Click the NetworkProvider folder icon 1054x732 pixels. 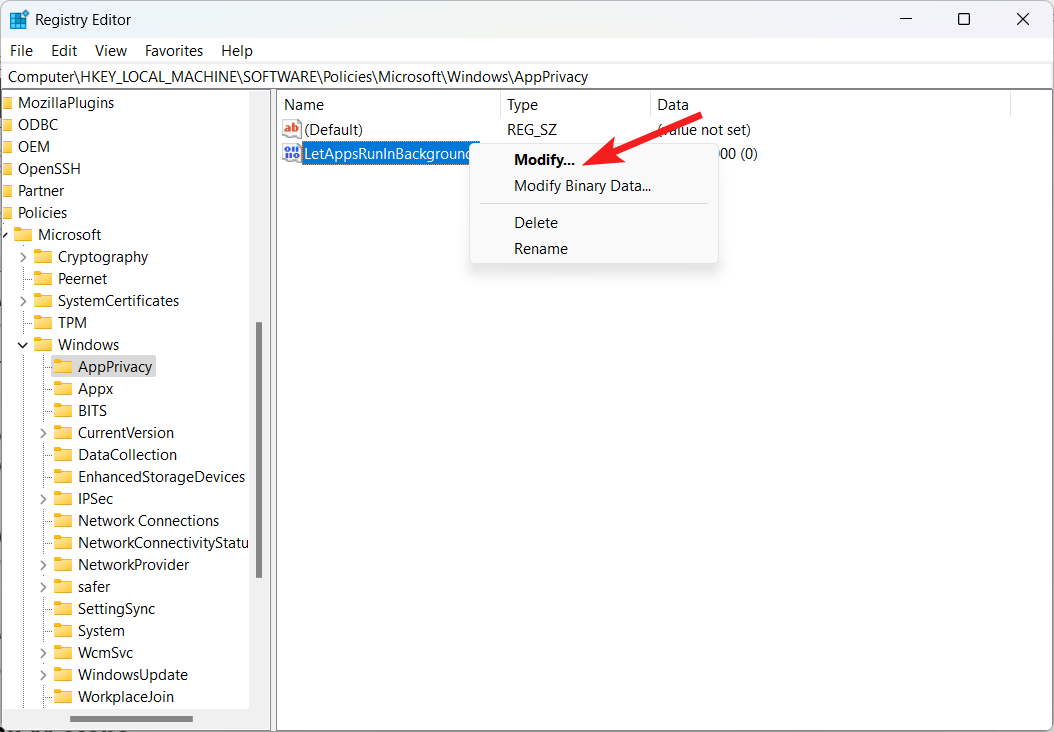tap(63, 565)
